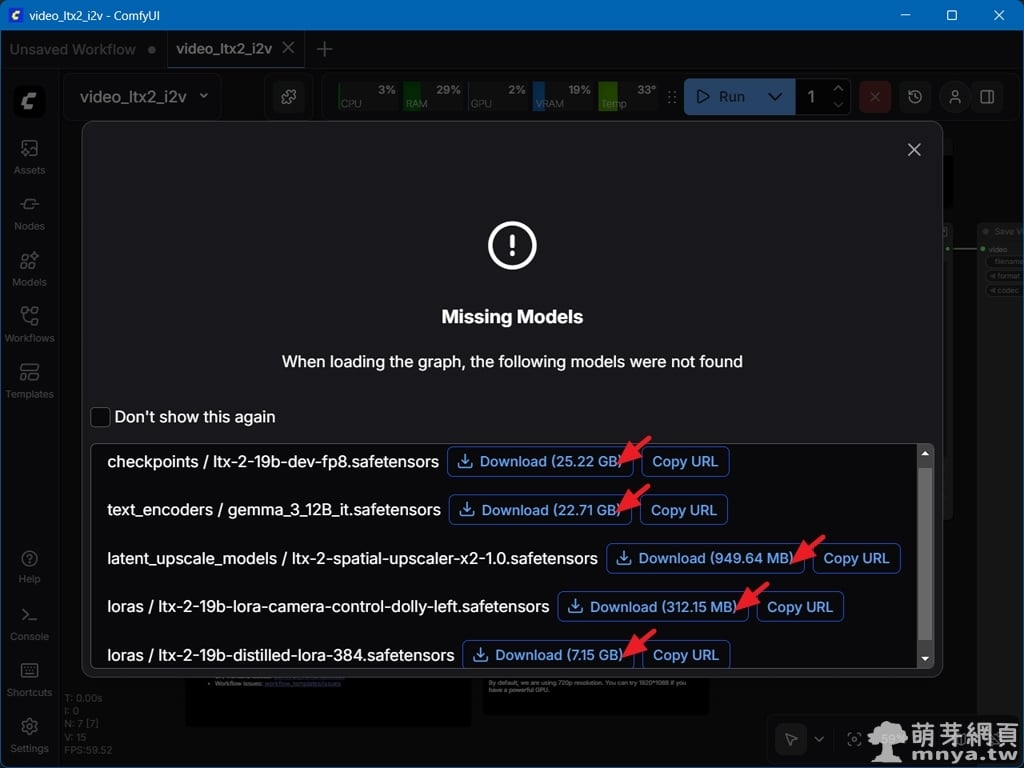Download the spatial upscaler model (949.64 MB)
The width and height of the screenshot is (1024, 768).
tap(705, 558)
